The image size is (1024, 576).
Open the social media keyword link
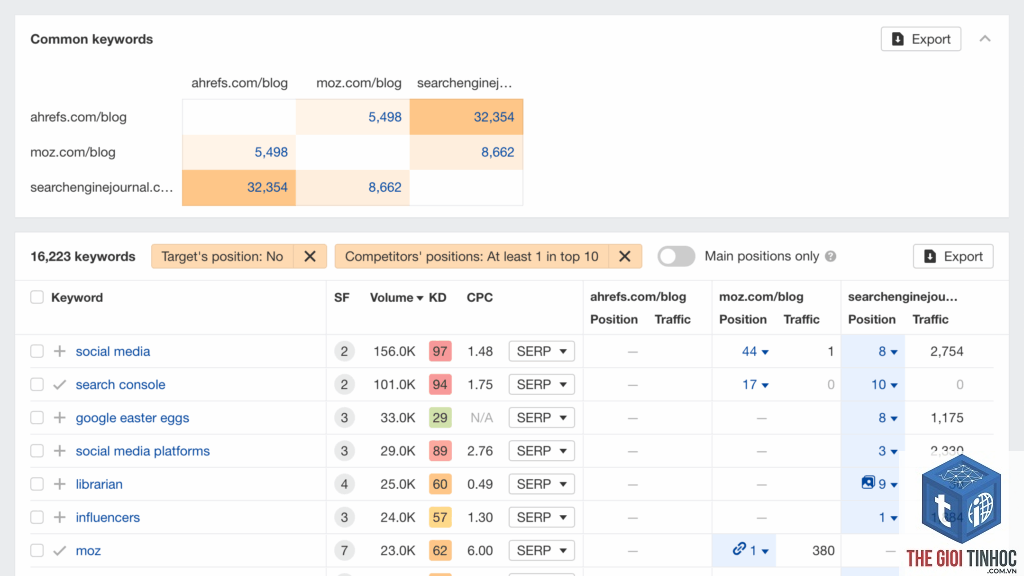pyautogui.click(x=113, y=351)
